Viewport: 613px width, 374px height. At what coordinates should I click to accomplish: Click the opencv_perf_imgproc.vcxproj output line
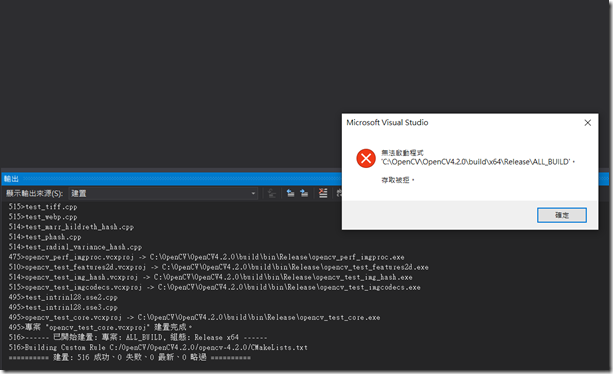pos(206,257)
